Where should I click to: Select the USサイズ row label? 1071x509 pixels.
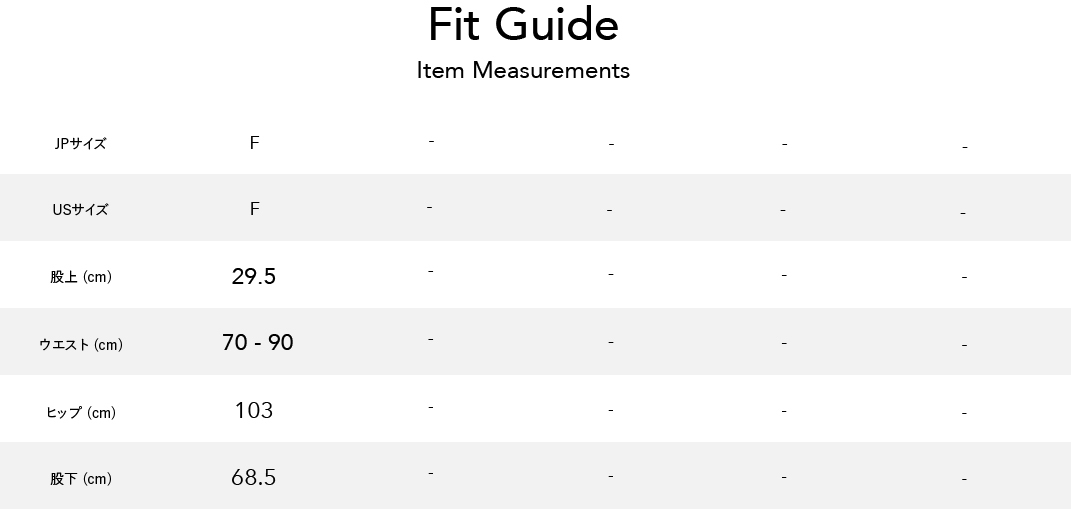(81, 210)
